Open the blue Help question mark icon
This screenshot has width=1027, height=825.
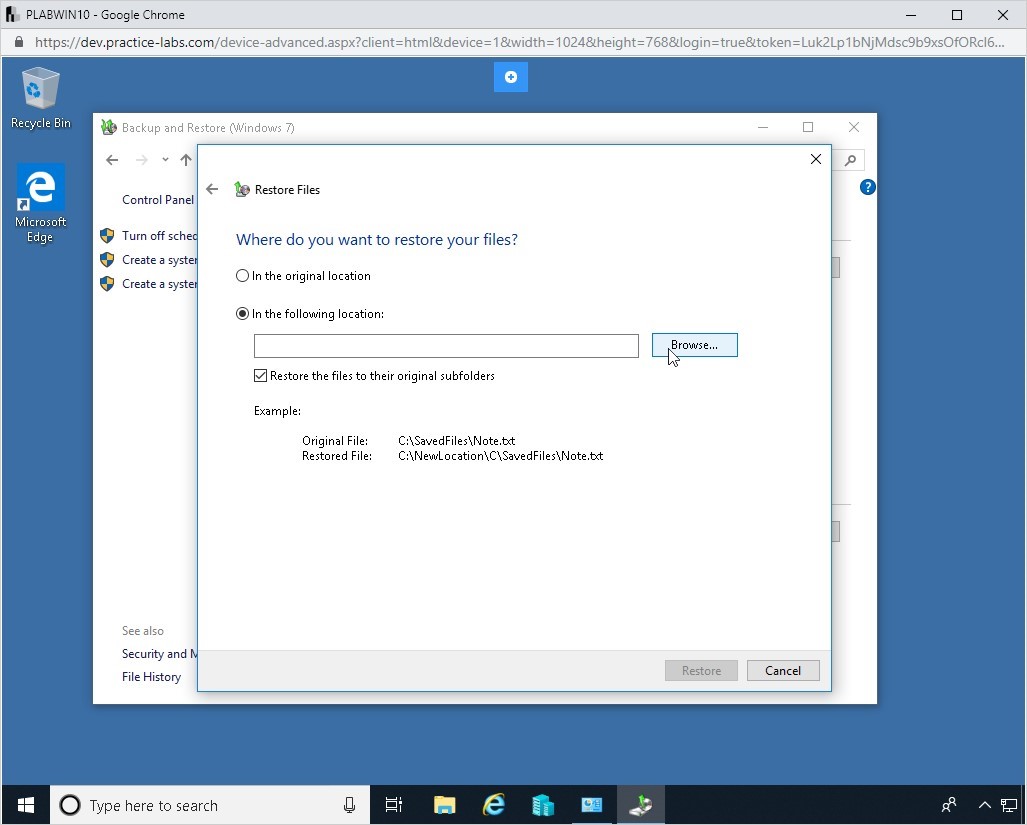[867, 187]
